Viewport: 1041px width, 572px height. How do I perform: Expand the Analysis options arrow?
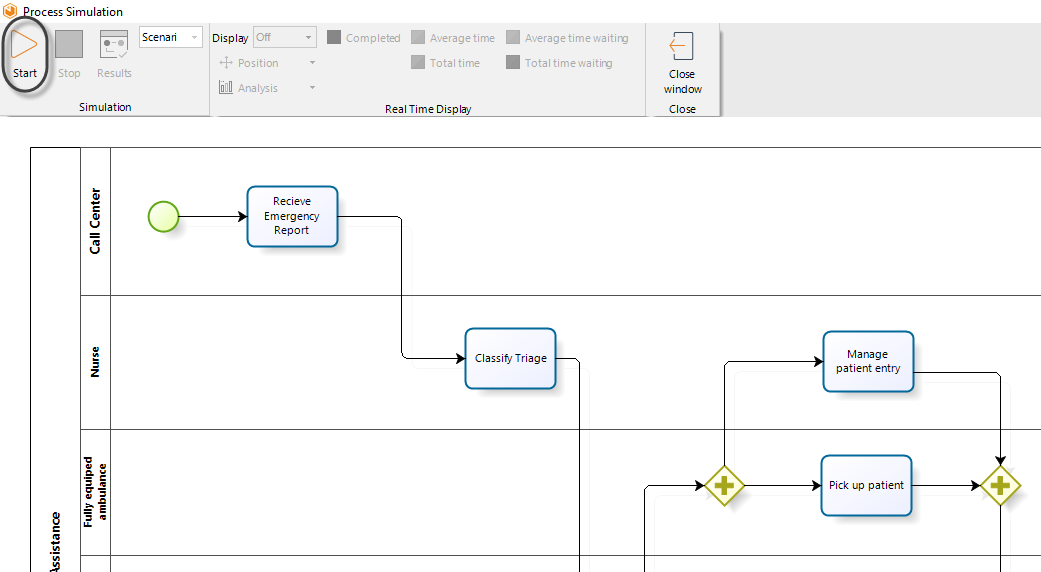312,88
